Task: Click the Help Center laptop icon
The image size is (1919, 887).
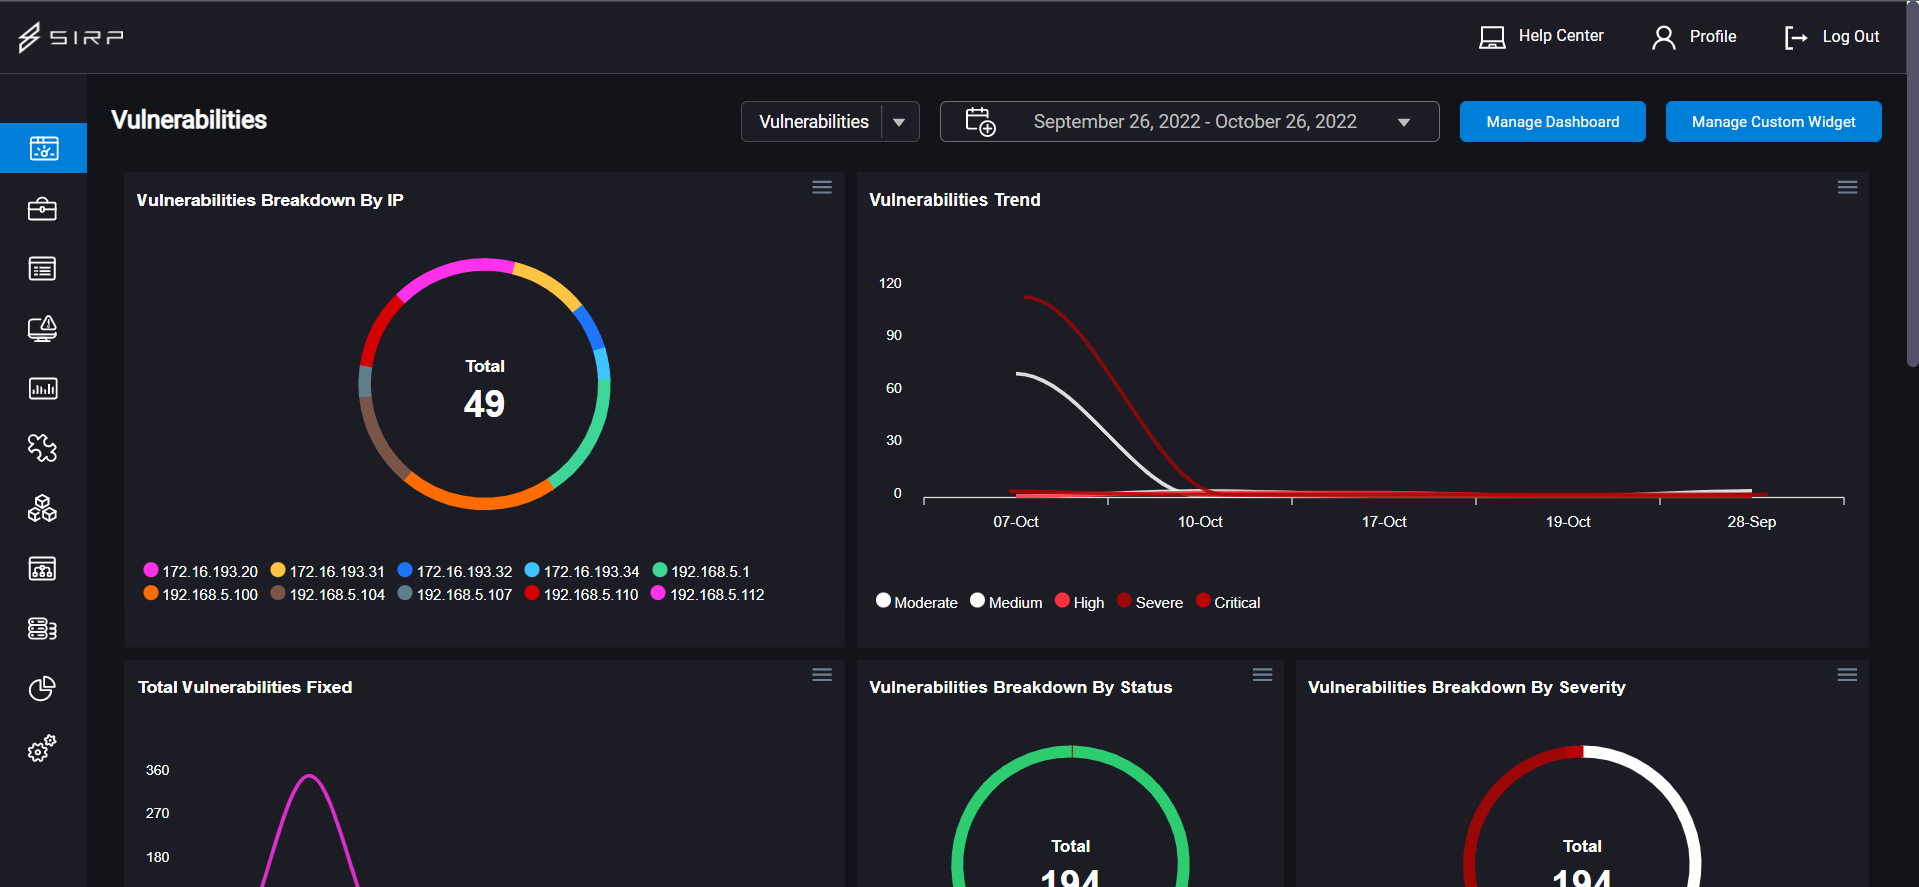Action: pyautogui.click(x=1492, y=37)
